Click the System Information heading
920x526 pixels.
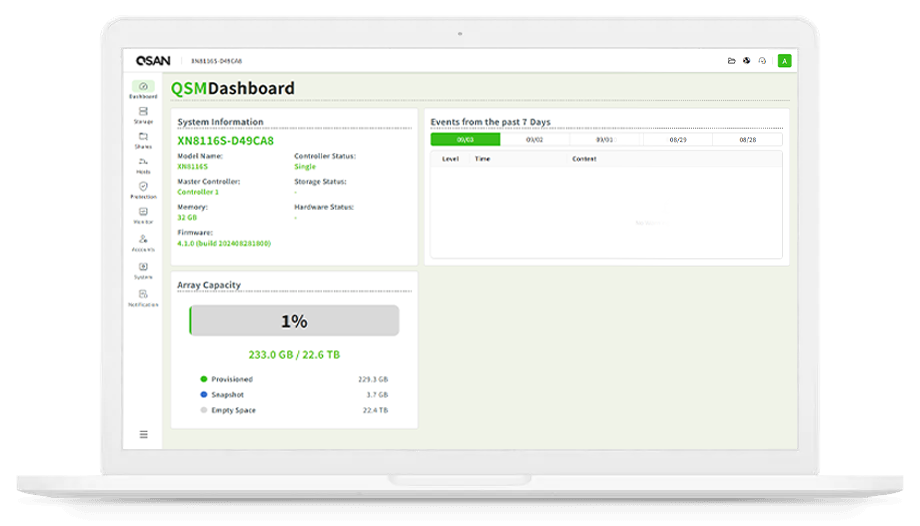tap(220, 122)
